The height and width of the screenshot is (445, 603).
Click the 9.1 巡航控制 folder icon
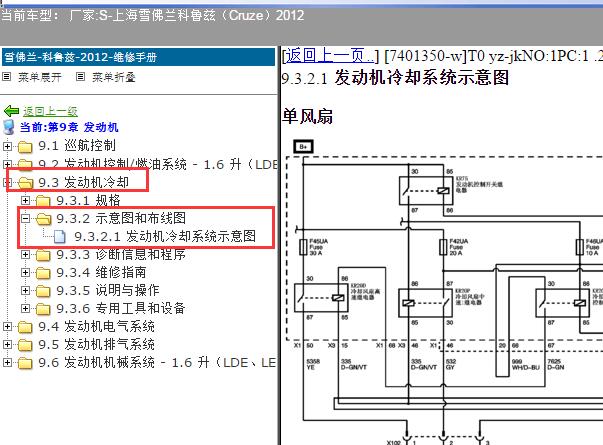coord(25,146)
